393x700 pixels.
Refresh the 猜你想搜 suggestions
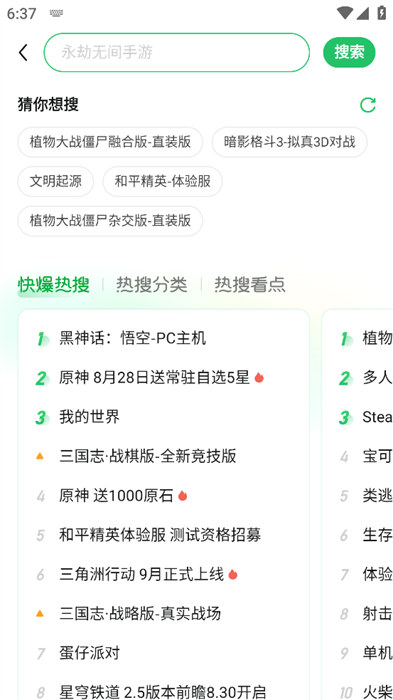(x=368, y=105)
